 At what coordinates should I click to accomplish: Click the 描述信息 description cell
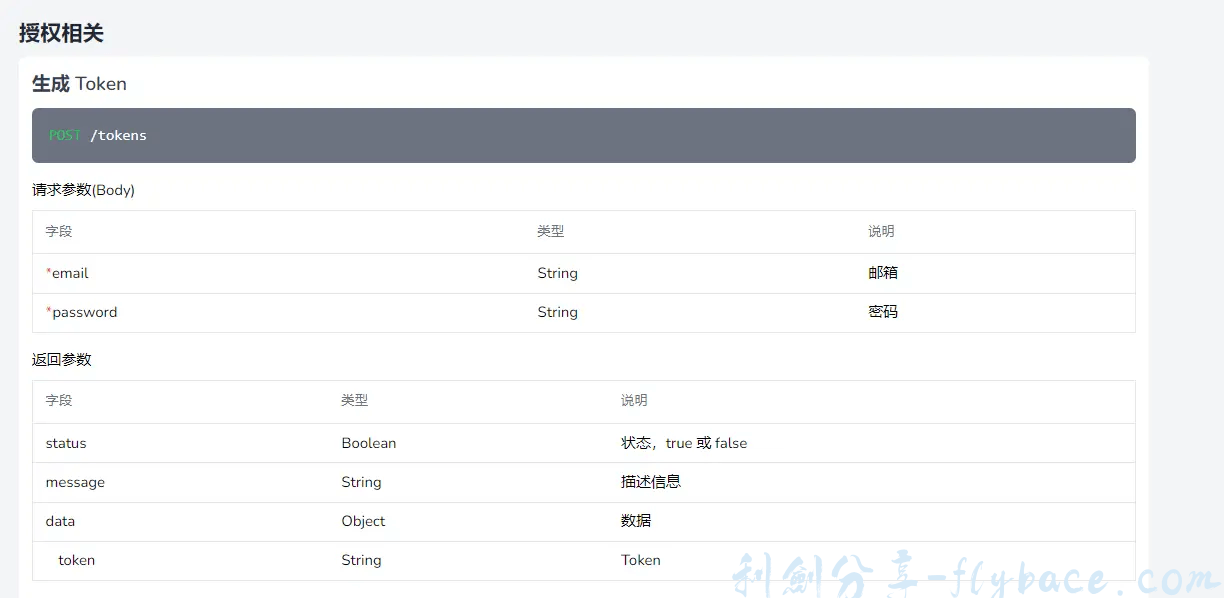coord(651,482)
